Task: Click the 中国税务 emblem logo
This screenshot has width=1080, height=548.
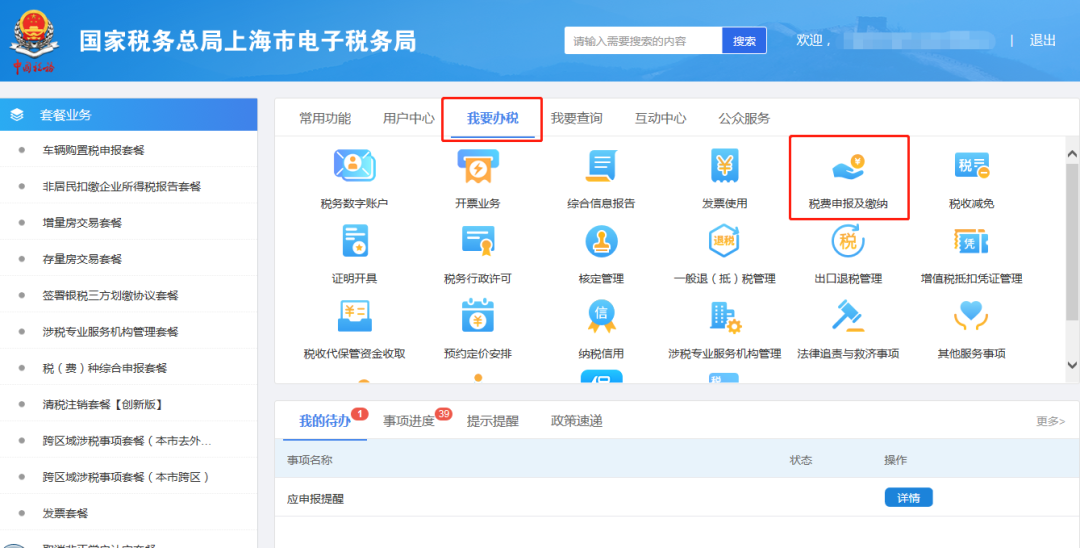Action: coord(33,41)
